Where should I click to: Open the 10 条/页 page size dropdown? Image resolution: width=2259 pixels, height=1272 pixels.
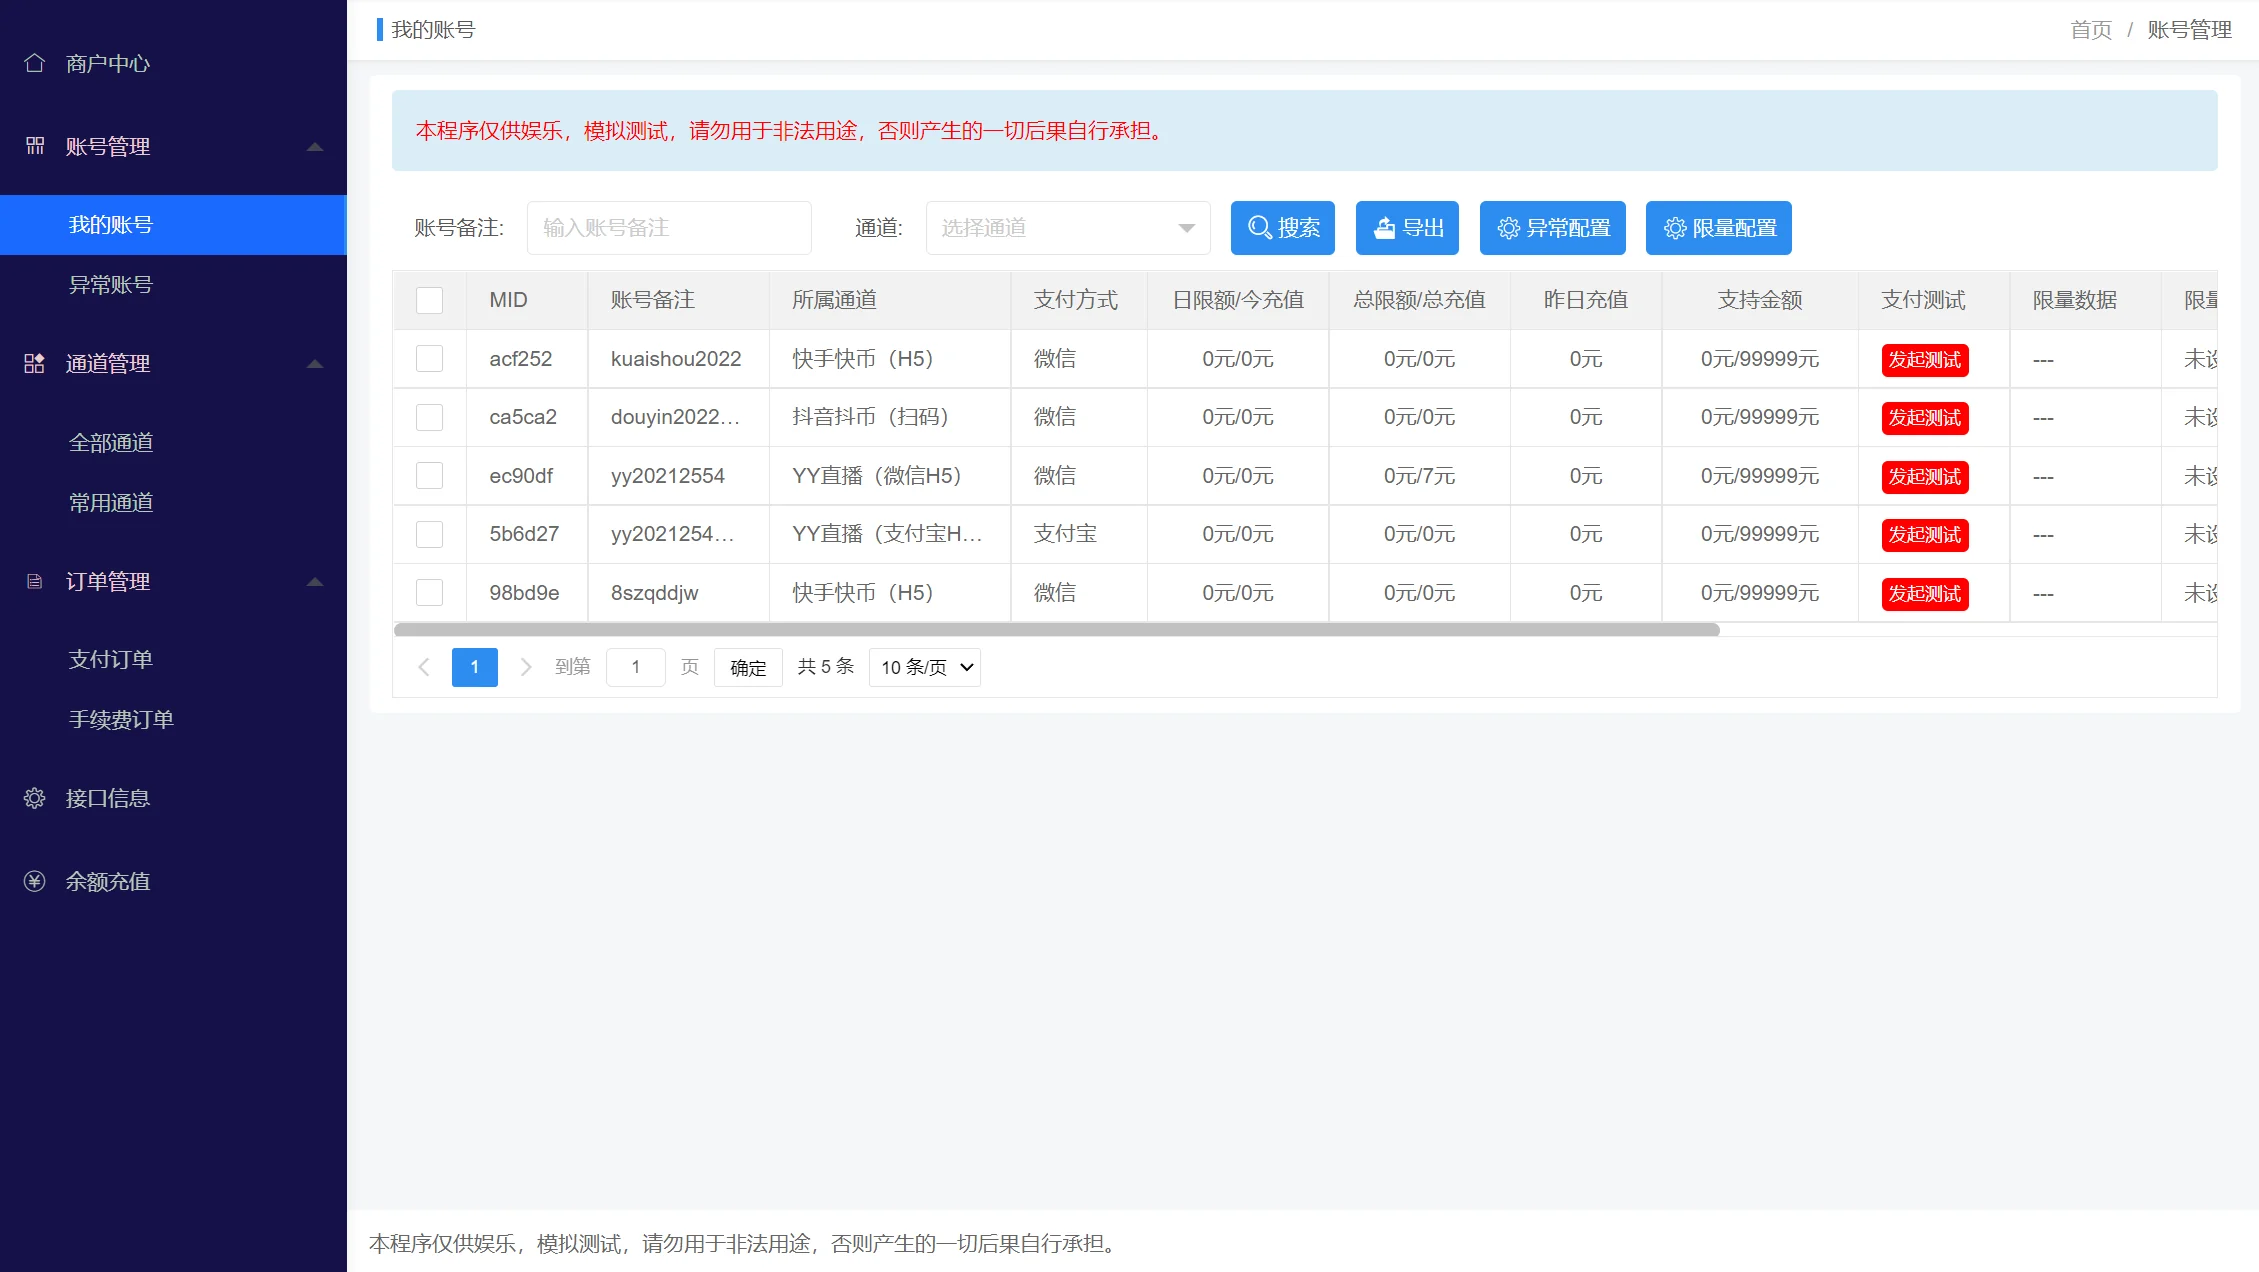pyautogui.click(x=925, y=667)
